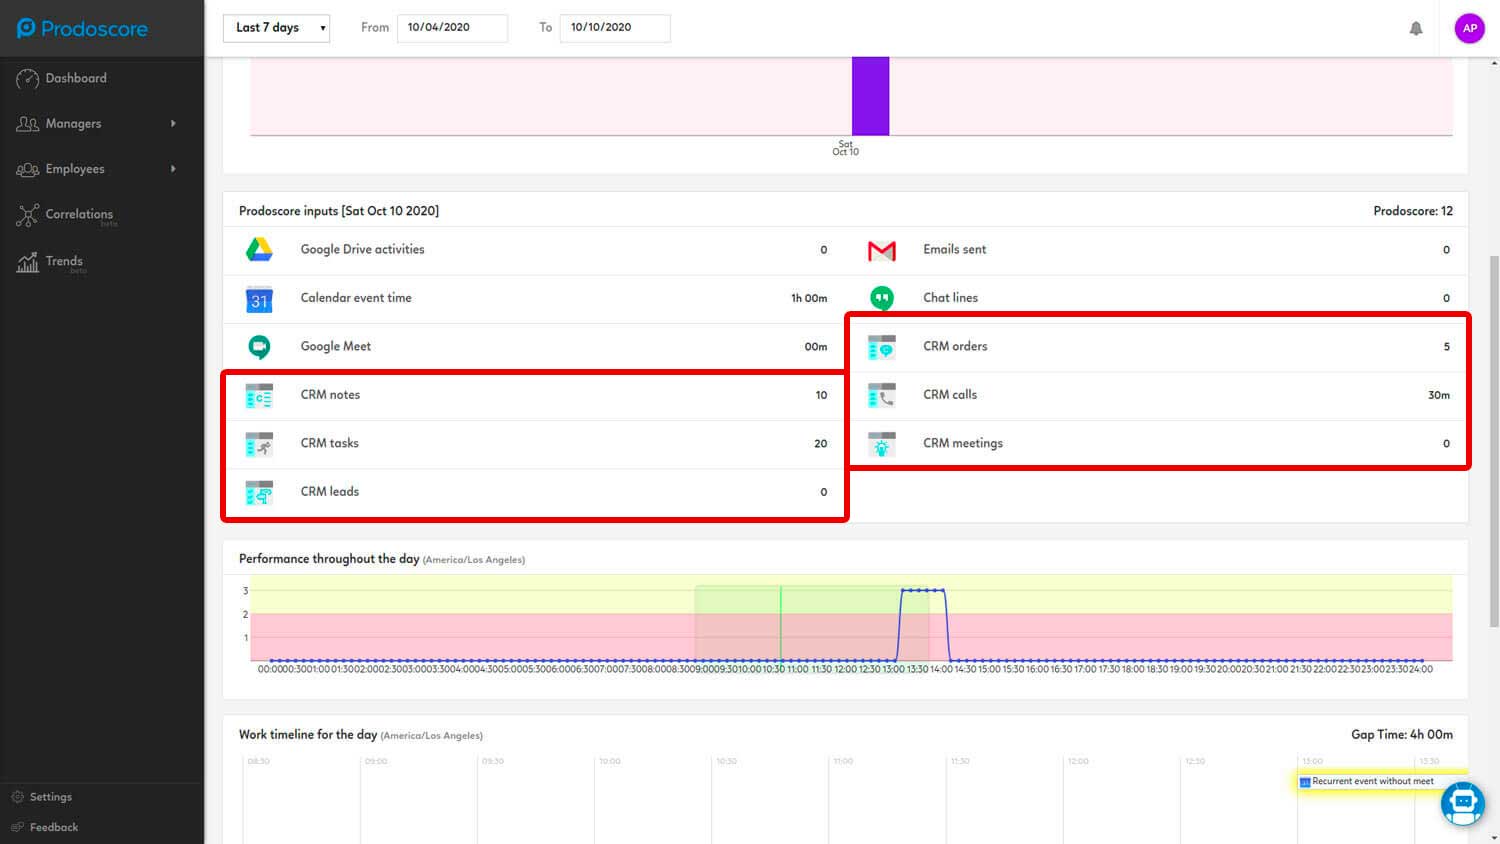This screenshot has width=1500, height=844.
Task: Click the Gmail Emails sent icon
Action: click(882, 251)
